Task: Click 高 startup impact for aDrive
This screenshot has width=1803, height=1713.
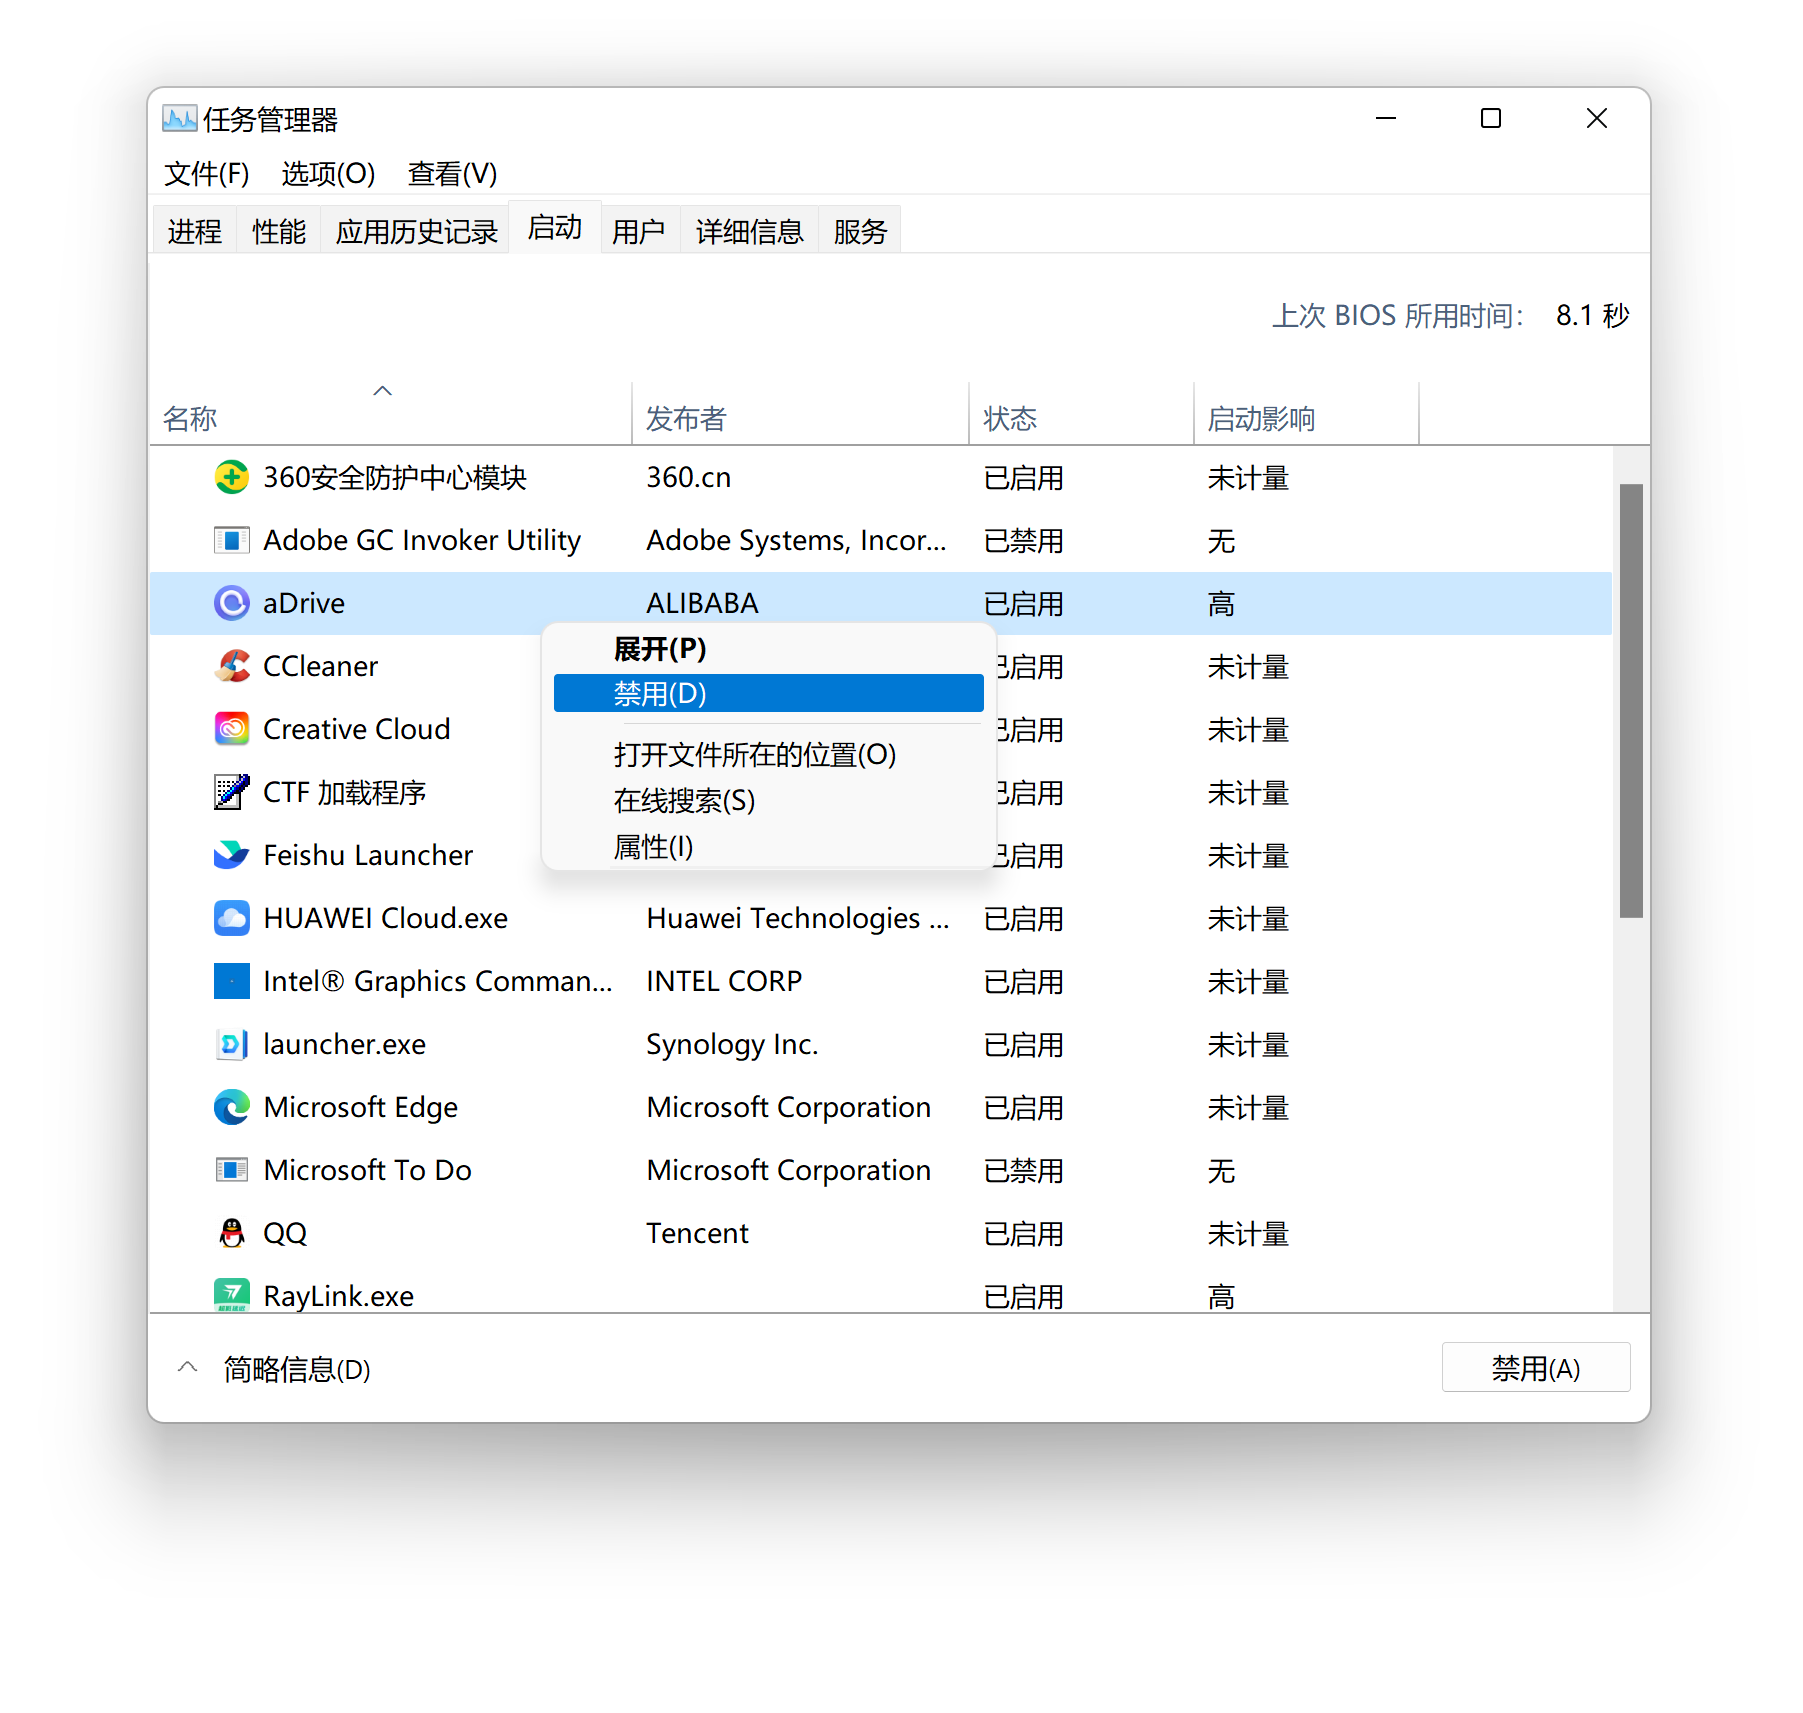Action: click(1221, 604)
